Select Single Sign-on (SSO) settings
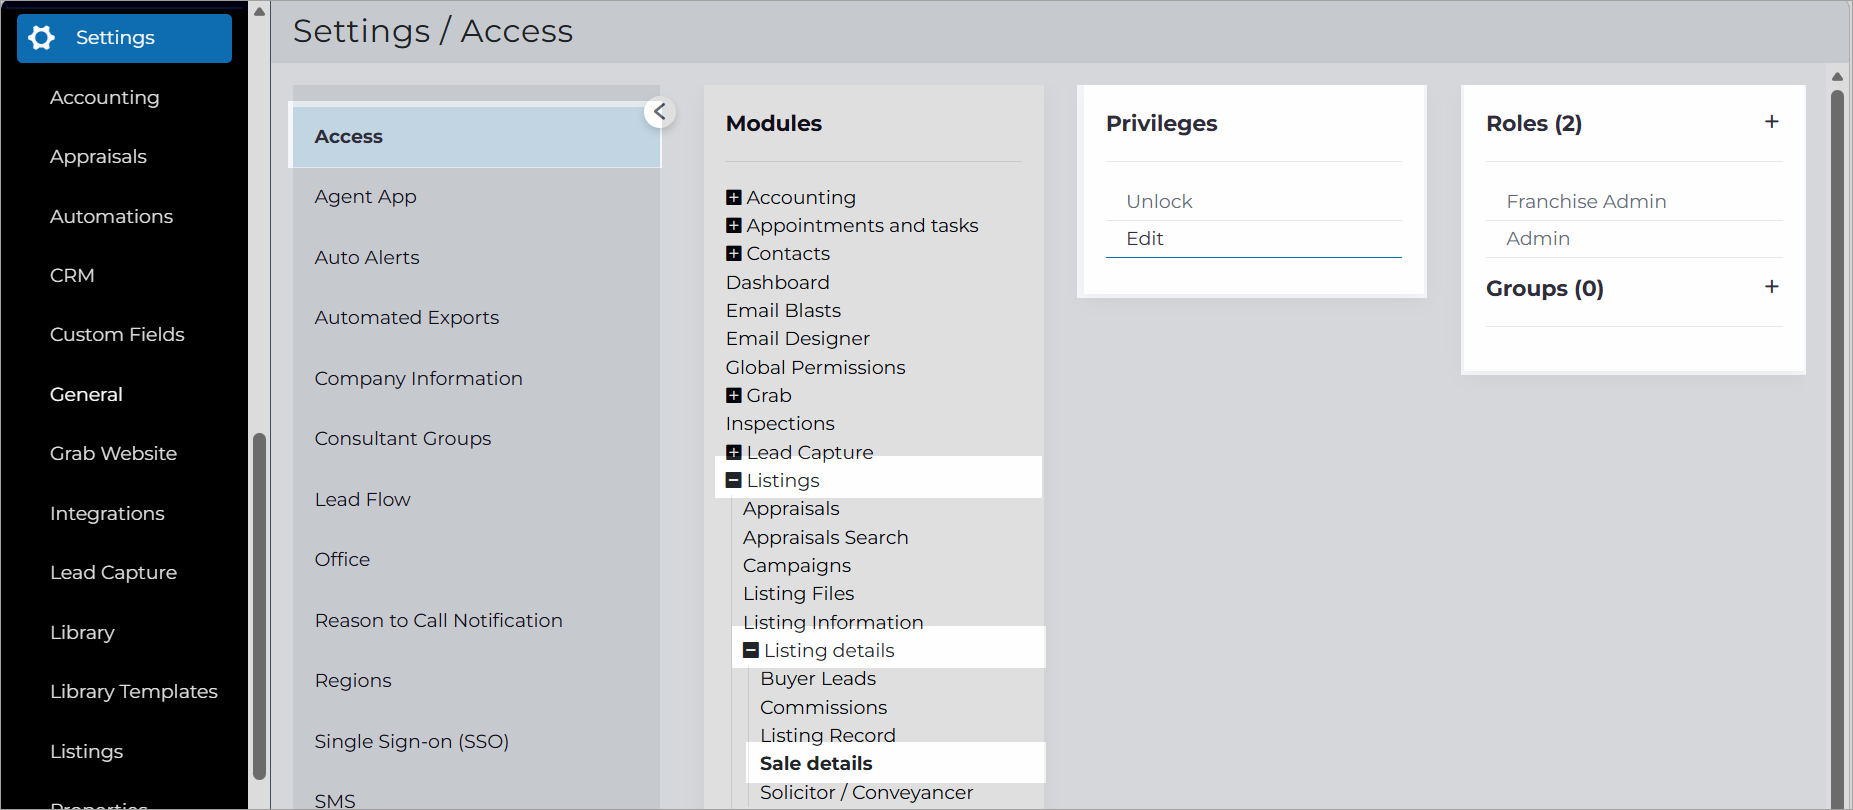This screenshot has width=1853, height=810. pyautogui.click(x=412, y=741)
